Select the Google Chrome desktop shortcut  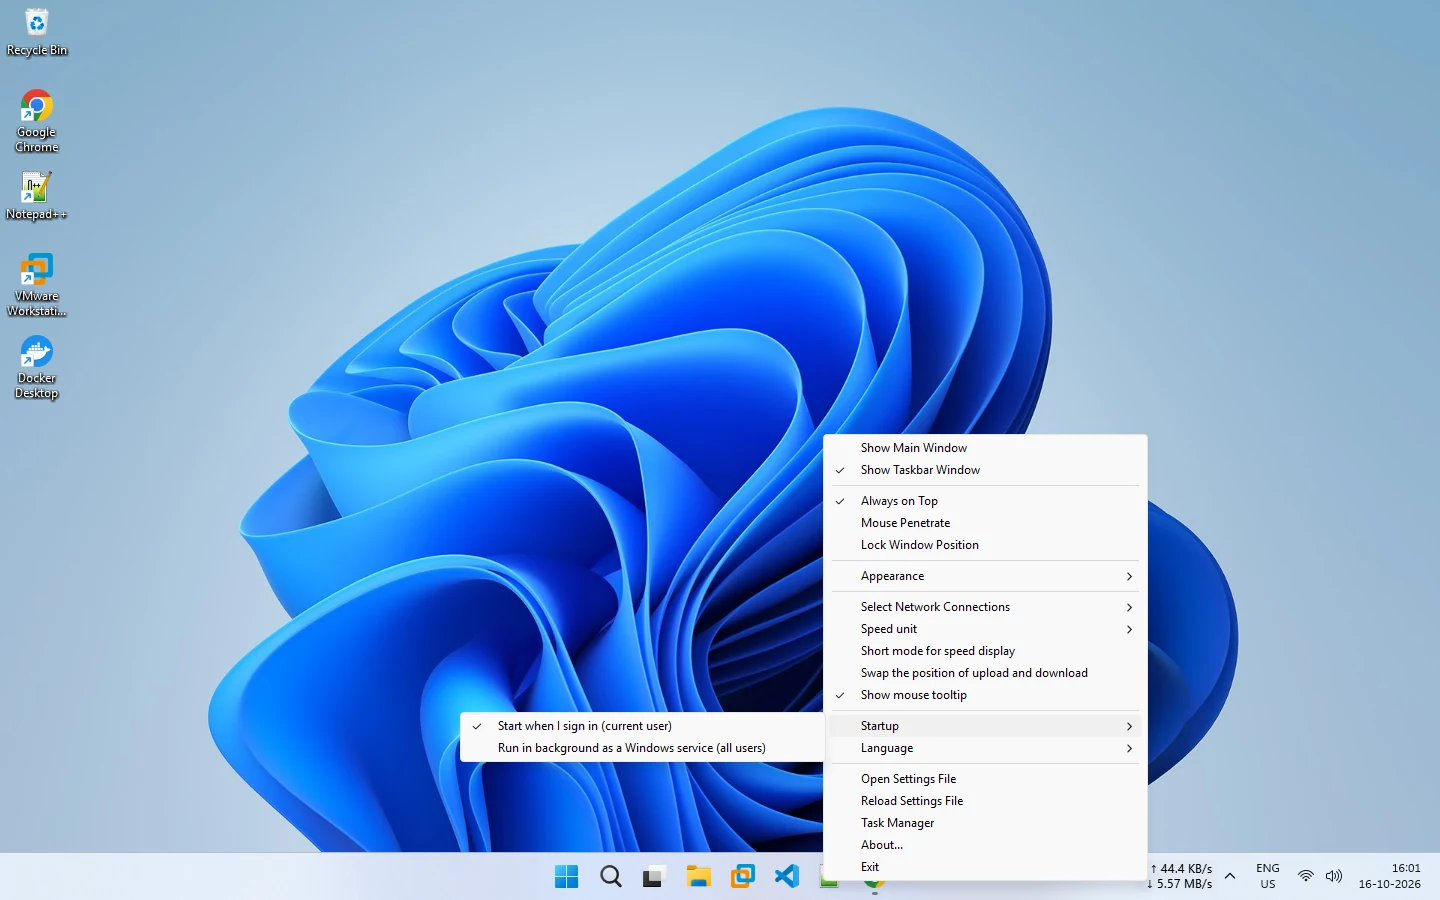pyautogui.click(x=37, y=122)
